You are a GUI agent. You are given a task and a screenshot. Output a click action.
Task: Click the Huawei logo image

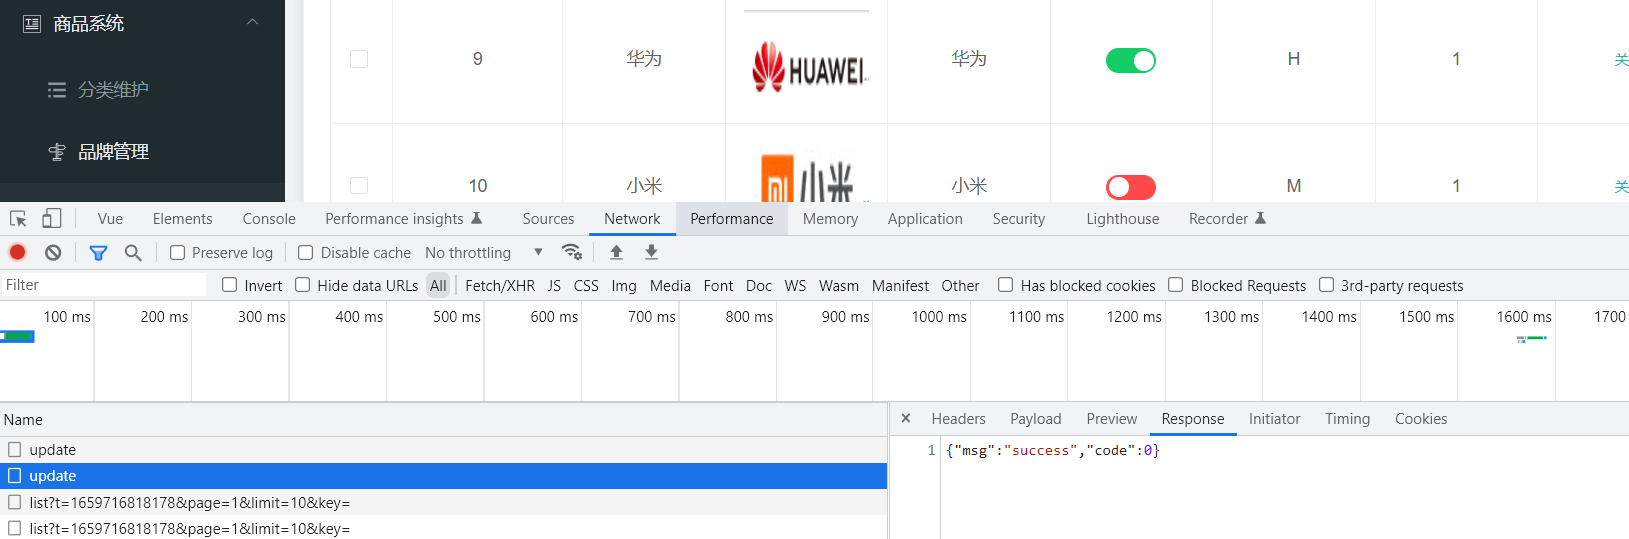tap(810, 67)
